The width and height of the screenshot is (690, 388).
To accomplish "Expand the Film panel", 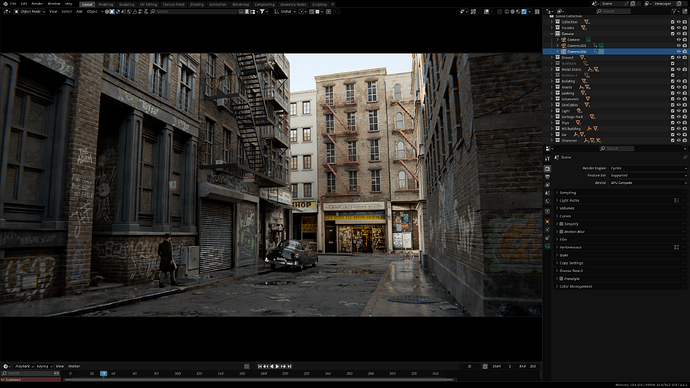I will click(x=620, y=239).
